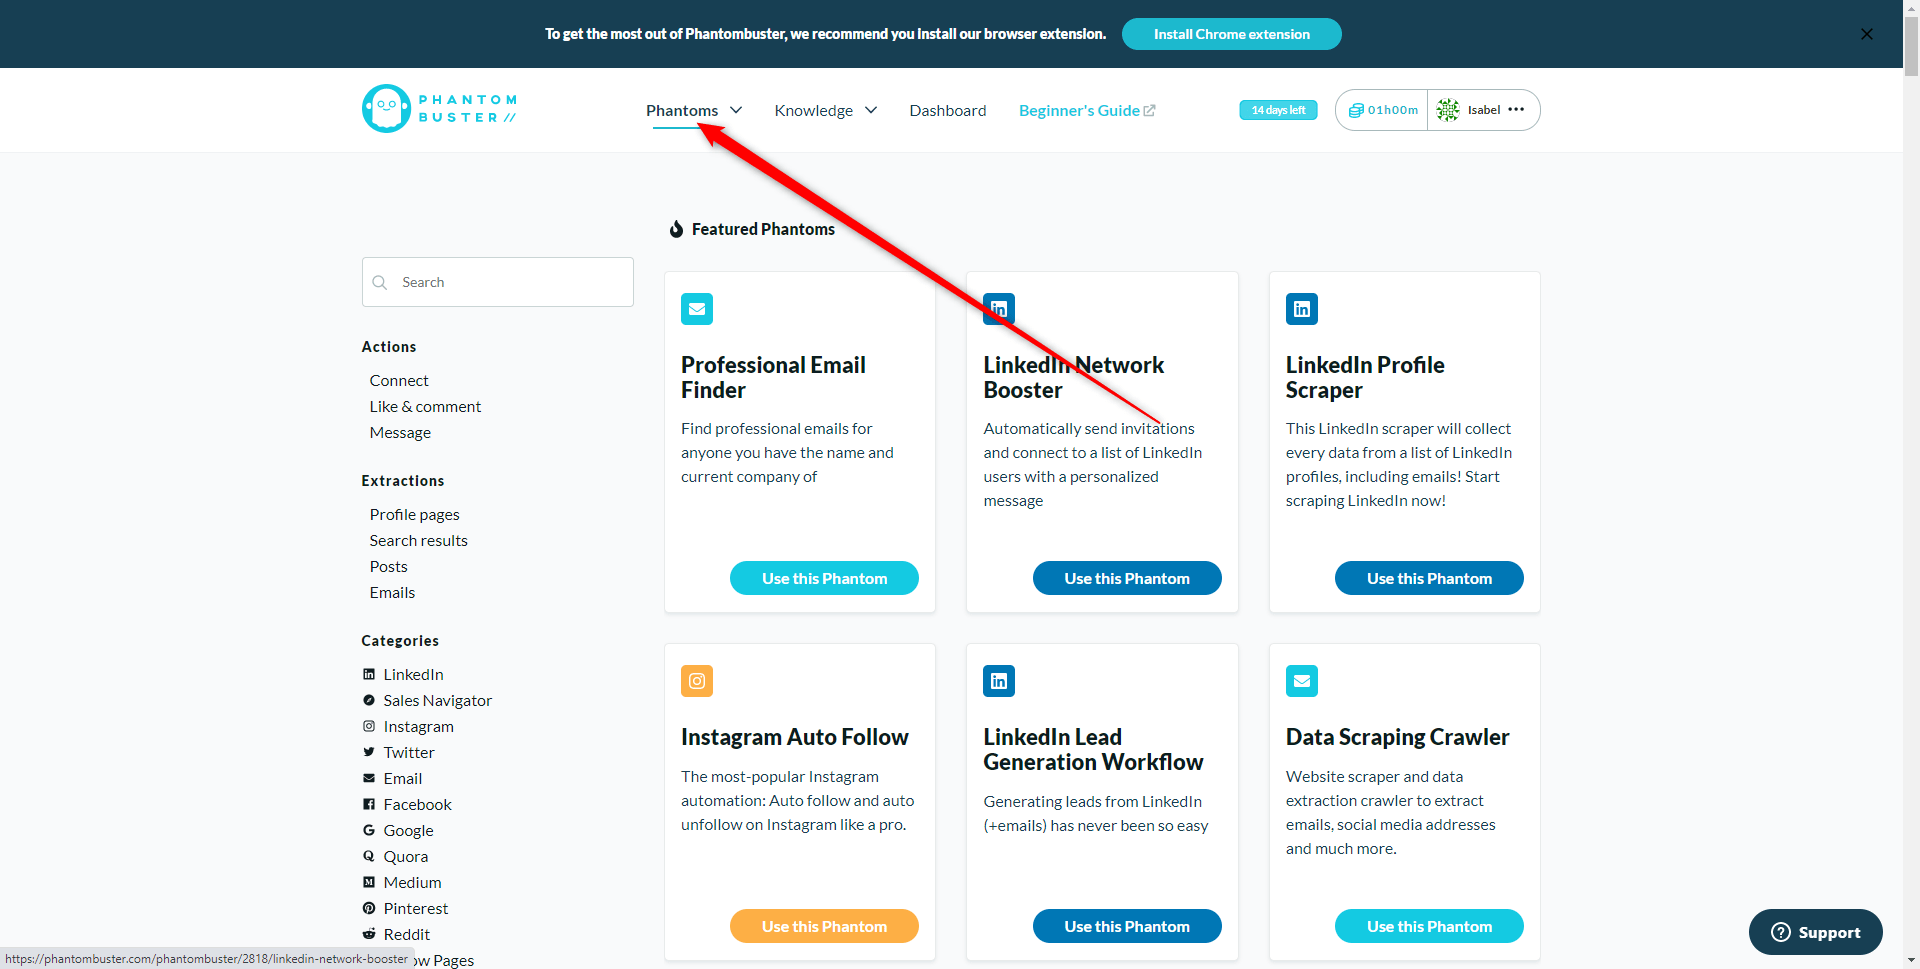This screenshot has width=1920, height=969.
Task: Select the Twitter category label
Action: [409, 752]
